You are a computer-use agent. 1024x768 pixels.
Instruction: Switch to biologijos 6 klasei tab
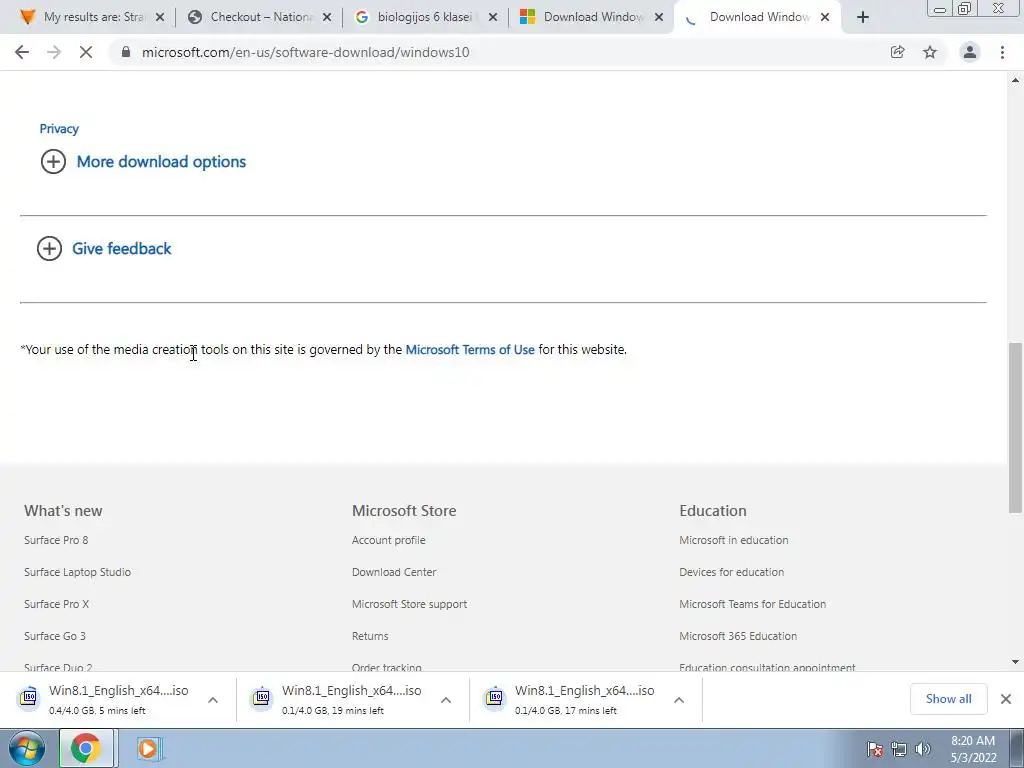424,17
